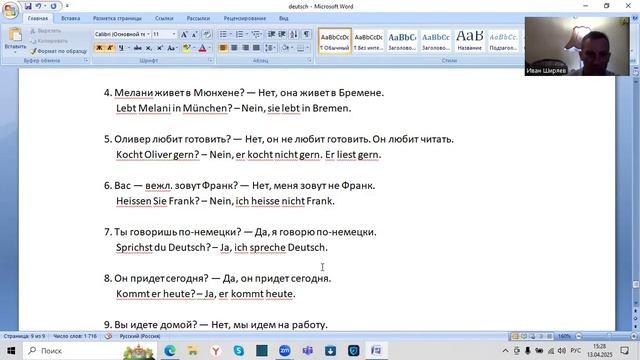Center align the paragraph
The width and height of the screenshot is (640, 360).
234,48
